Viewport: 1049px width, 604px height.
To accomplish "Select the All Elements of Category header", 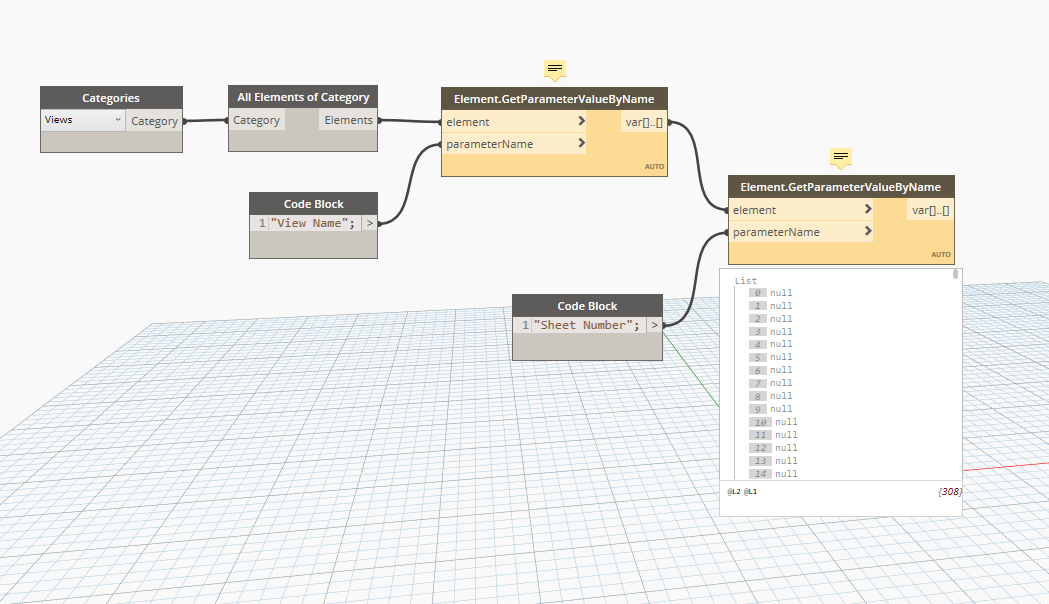I will tap(302, 97).
